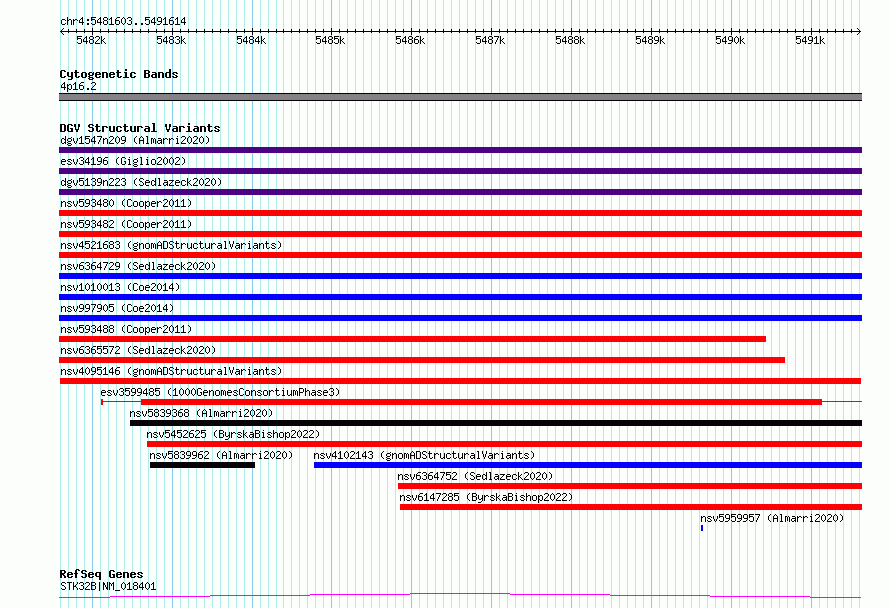Click the 5485k ruler tick label
The width and height of the screenshot is (890, 608).
point(330,40)
